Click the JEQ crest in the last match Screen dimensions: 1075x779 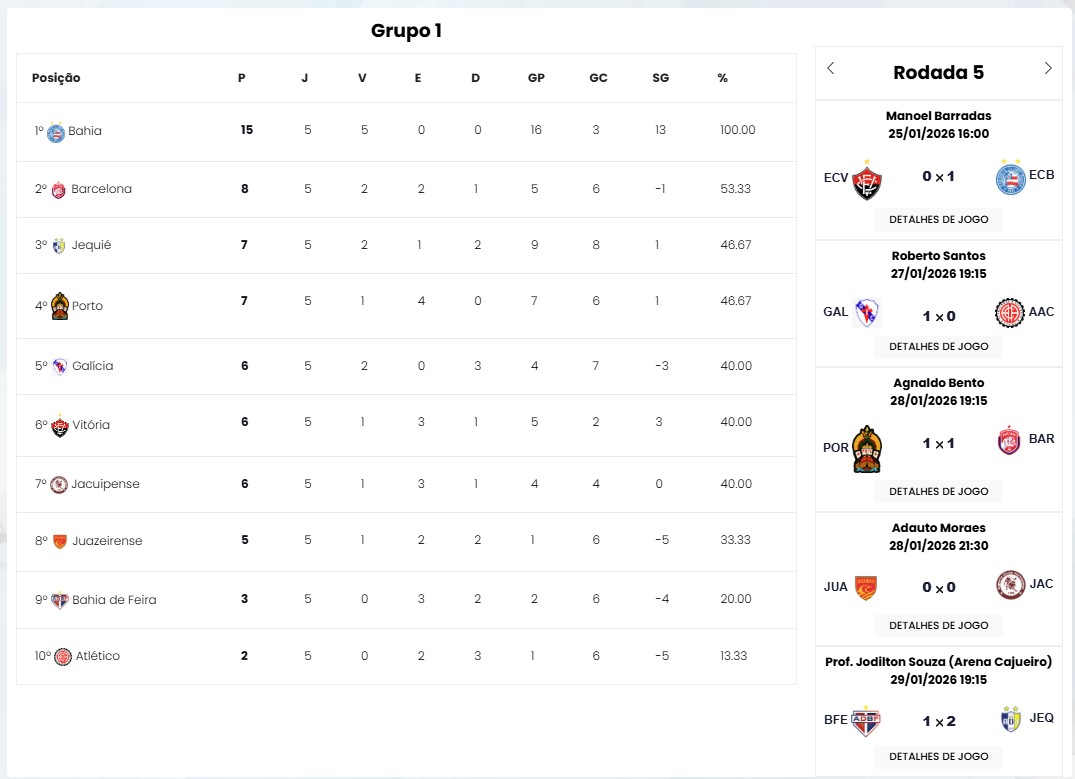click(1011, 719)
